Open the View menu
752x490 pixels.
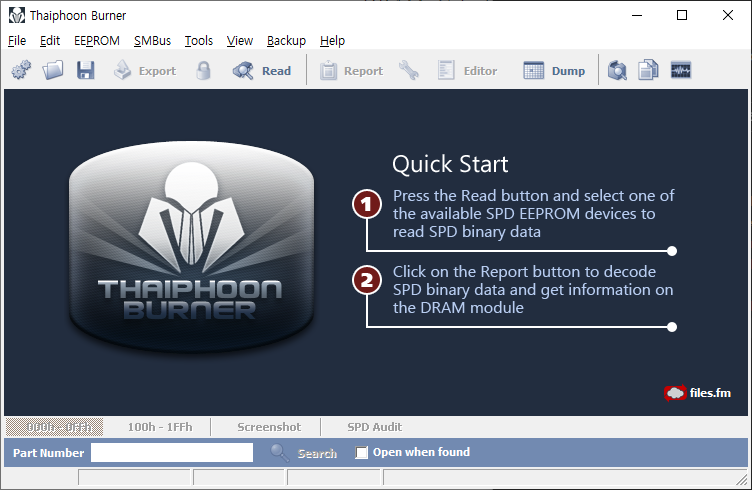tap(240, 41)
